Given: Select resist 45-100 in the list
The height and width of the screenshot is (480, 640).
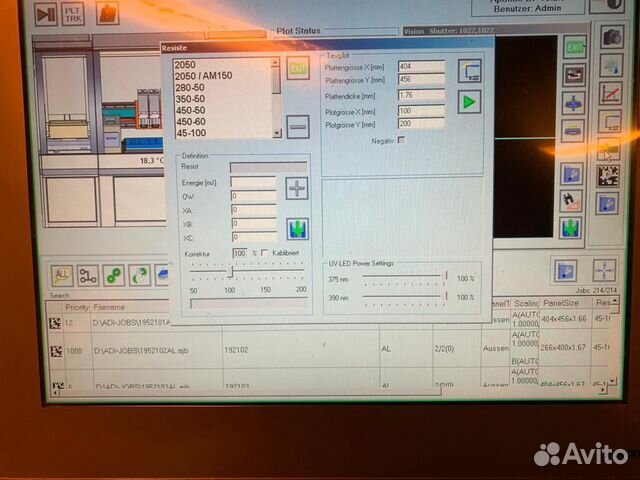Looking at the screenshot, I should [191, 133].
